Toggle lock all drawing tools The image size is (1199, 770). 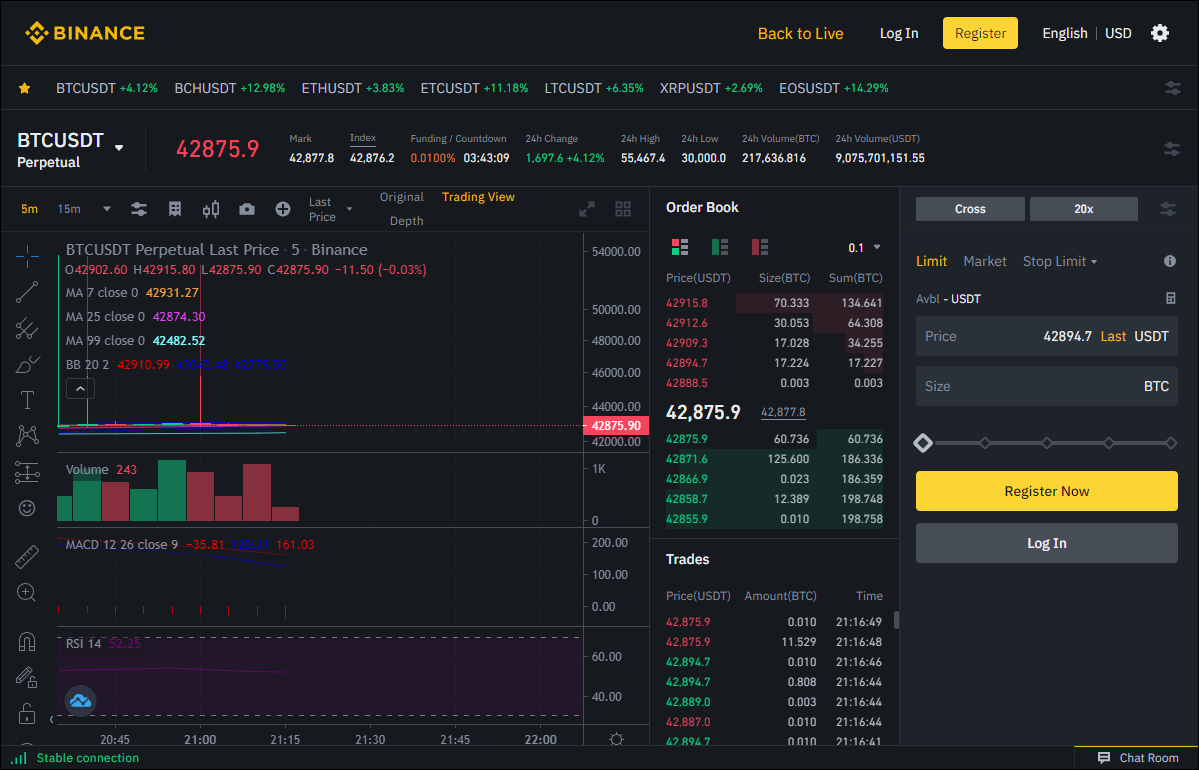tap(27, 713)
